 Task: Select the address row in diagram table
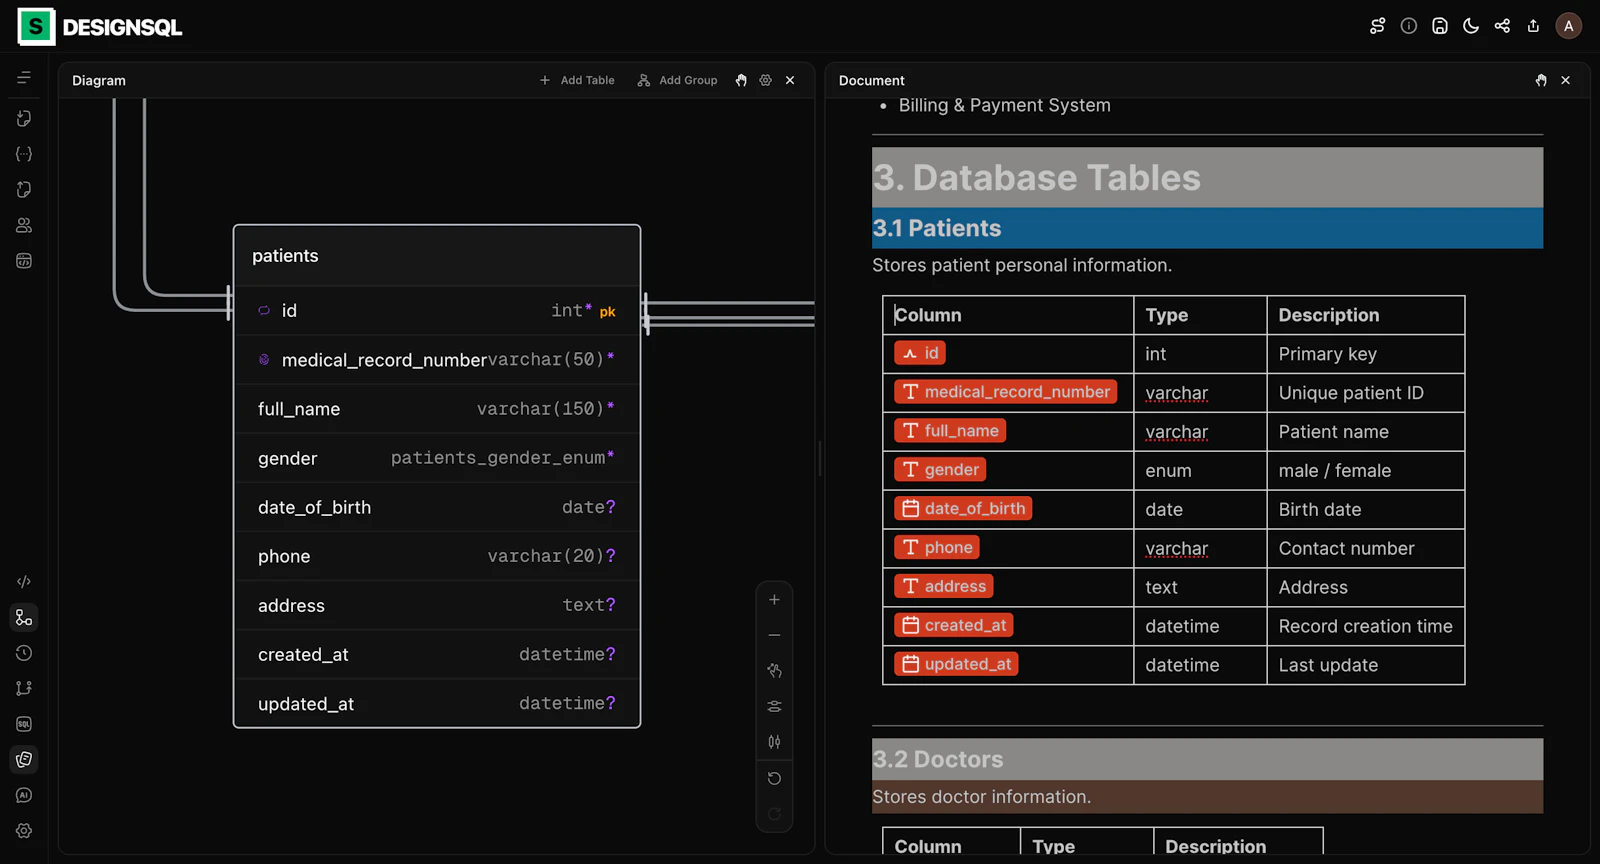click(x=437, y=605)
